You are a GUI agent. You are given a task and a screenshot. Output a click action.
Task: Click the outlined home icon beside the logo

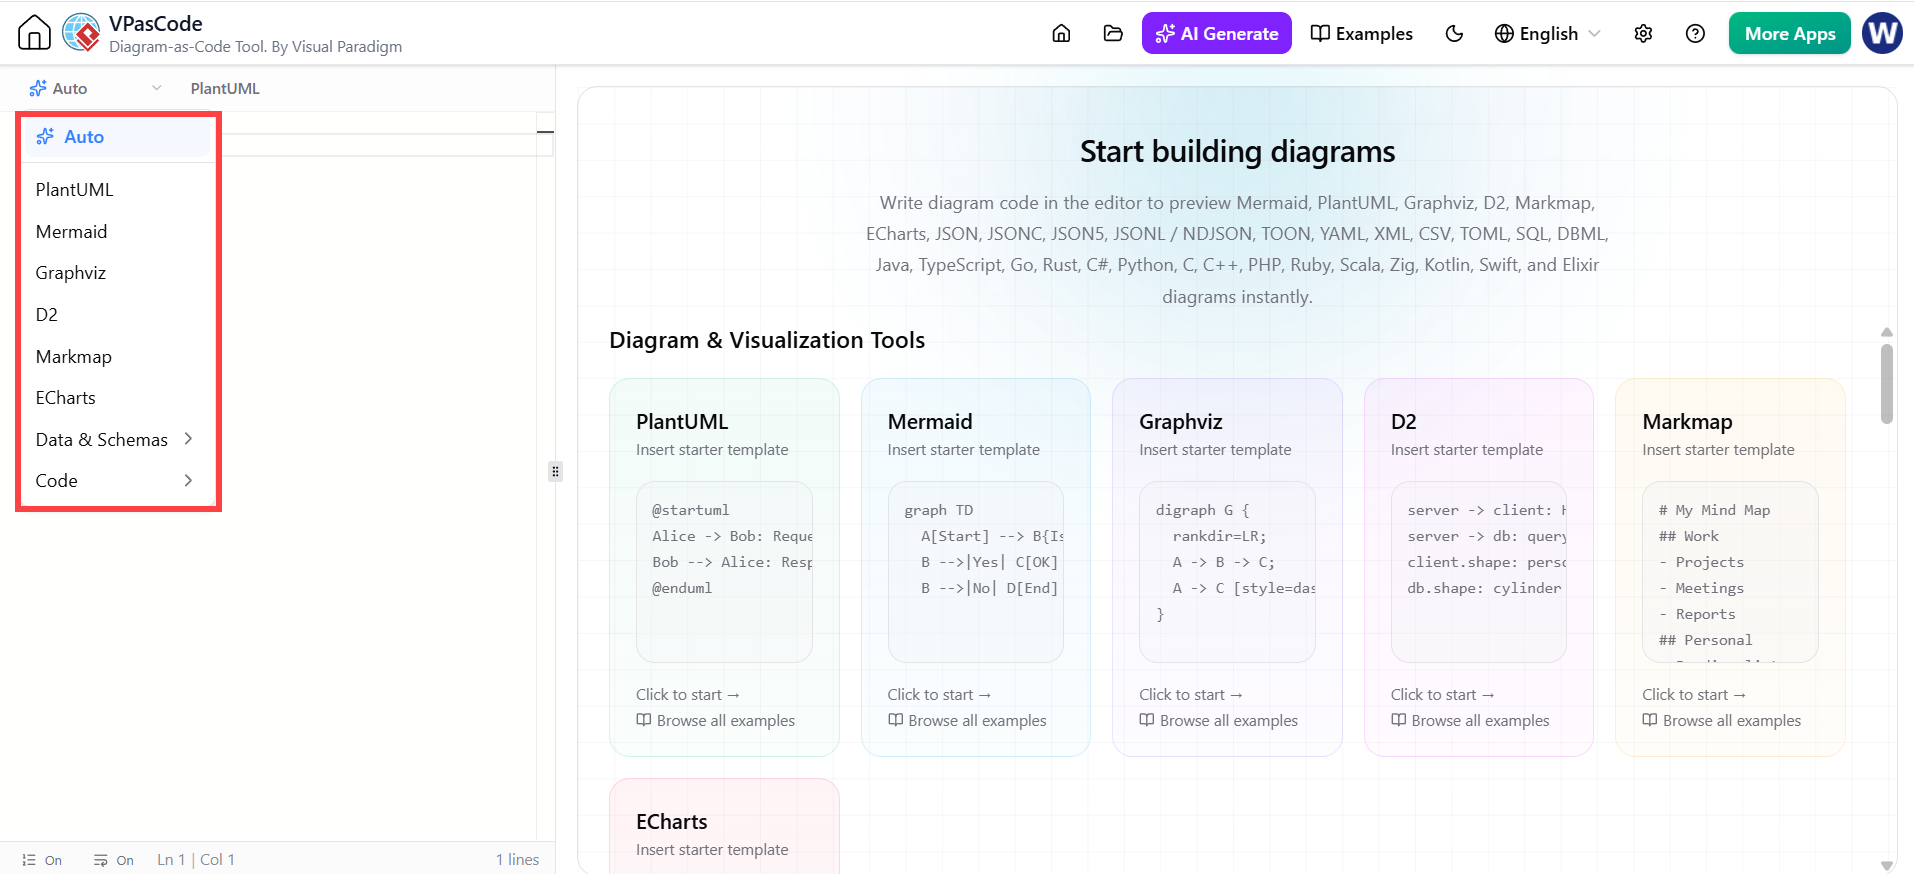click(x=34, y=33)
